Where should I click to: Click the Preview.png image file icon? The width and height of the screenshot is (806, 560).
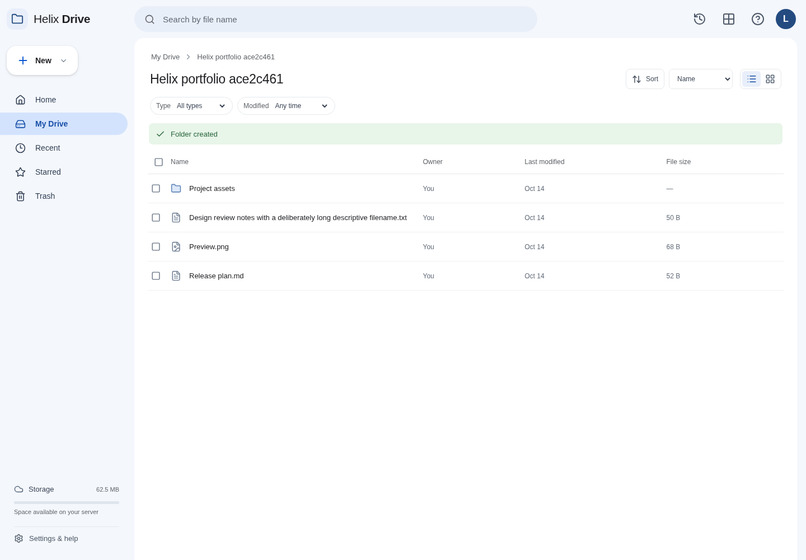(x=176, y=247)
